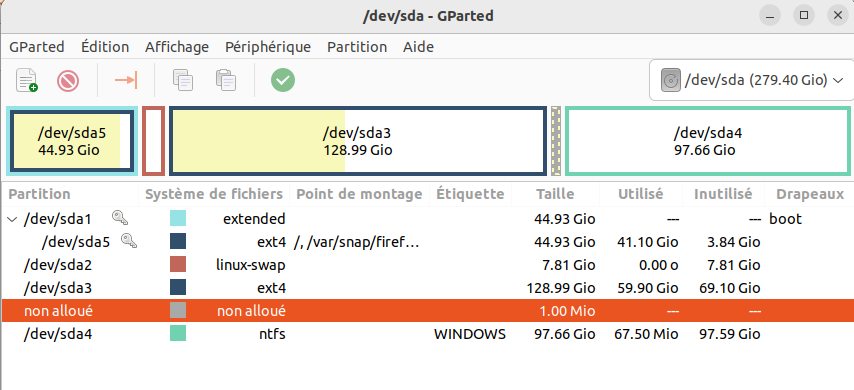
Task: Click the red linux-swap color swatch
Action: tap(178, 265)
